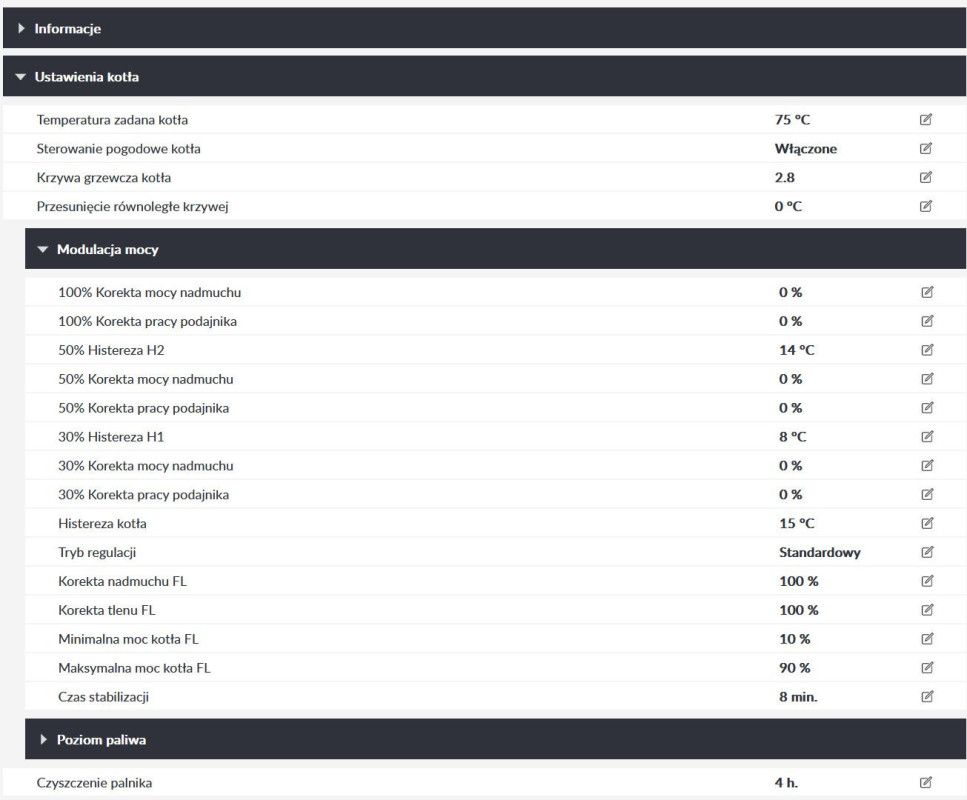Click the Włączone value for weather control
967x800 pixels.
pos(805,149)
